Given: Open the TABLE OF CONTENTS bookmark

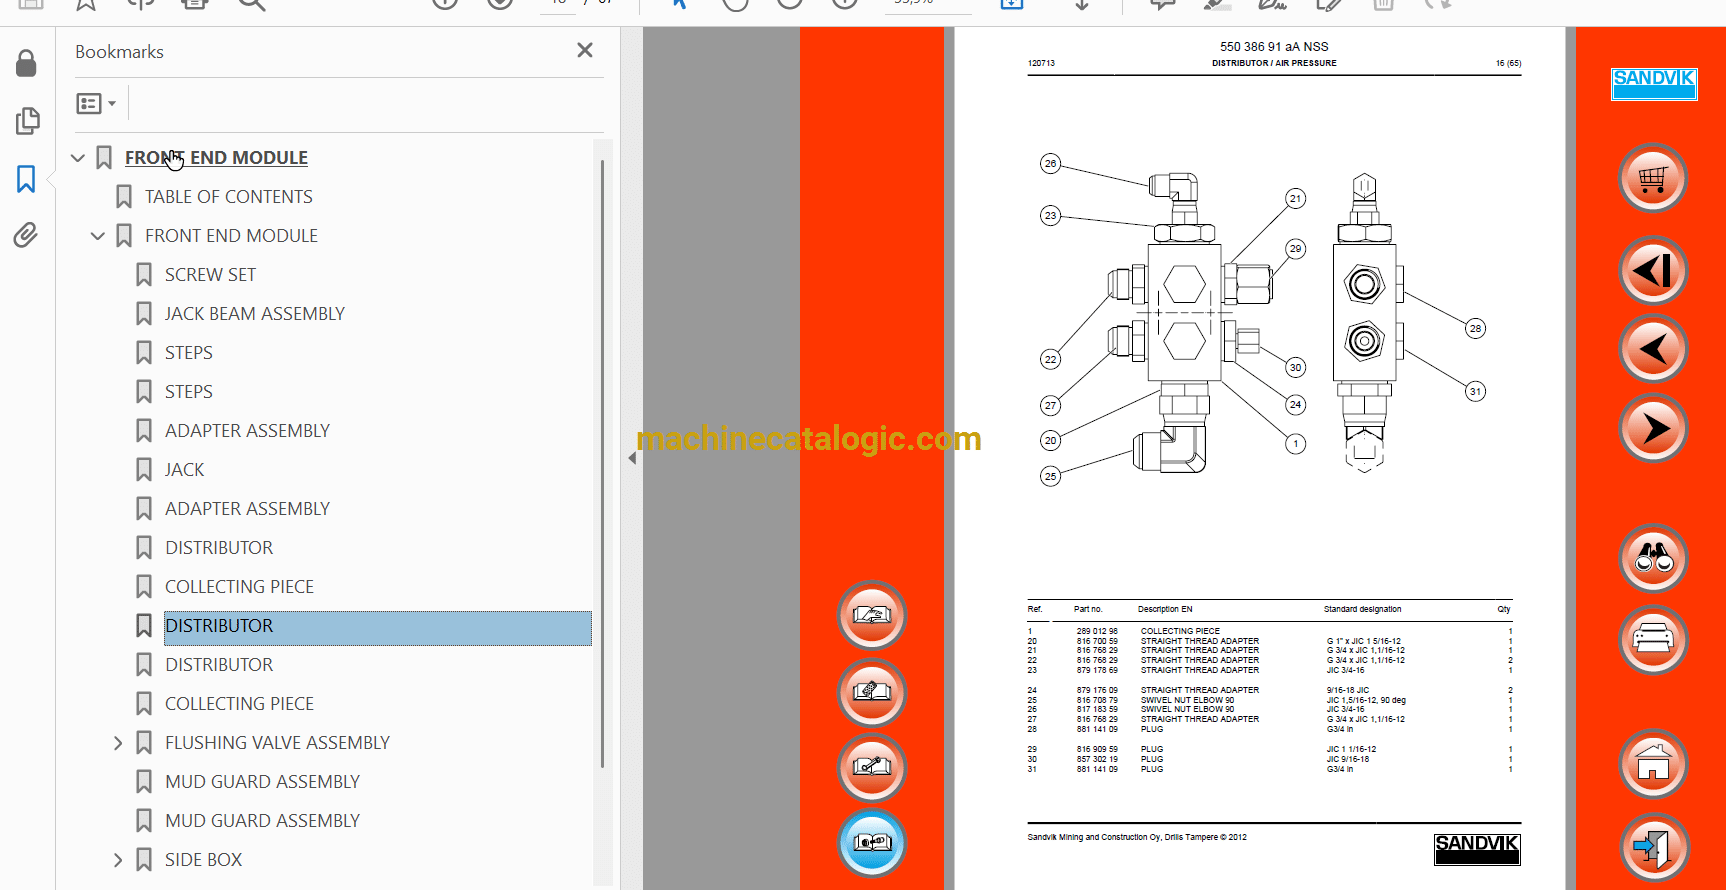Looking at the screenshot, I should tap(229, 197).
